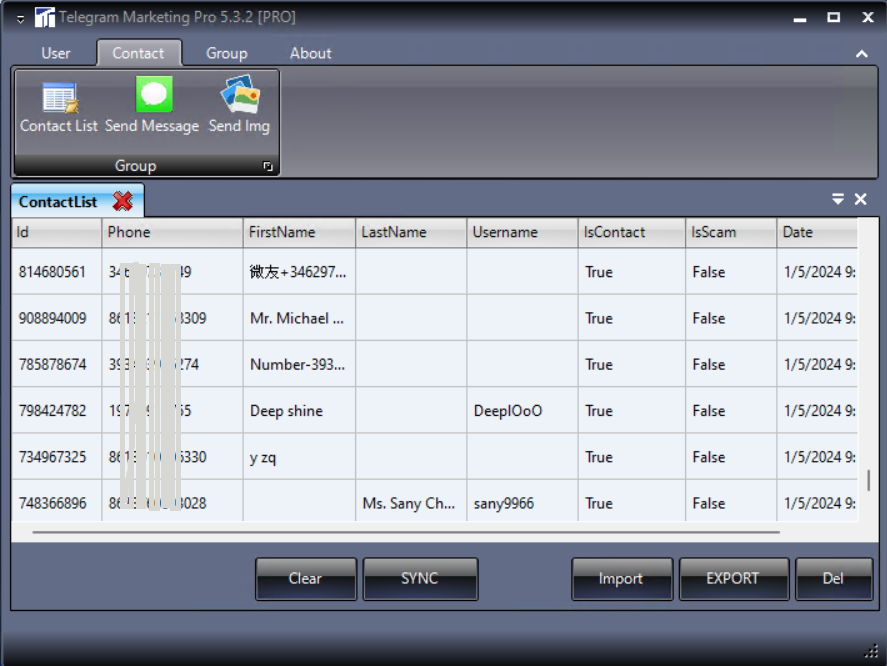
Task: Open the Group ribbon tab
Action: pos(226,53)
